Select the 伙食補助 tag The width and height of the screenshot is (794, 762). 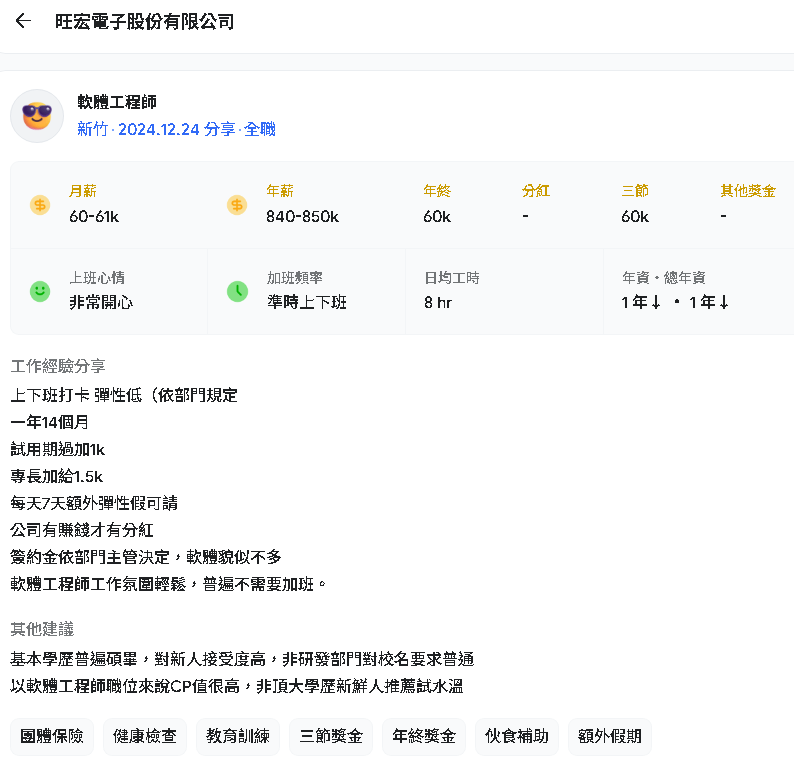517,736
